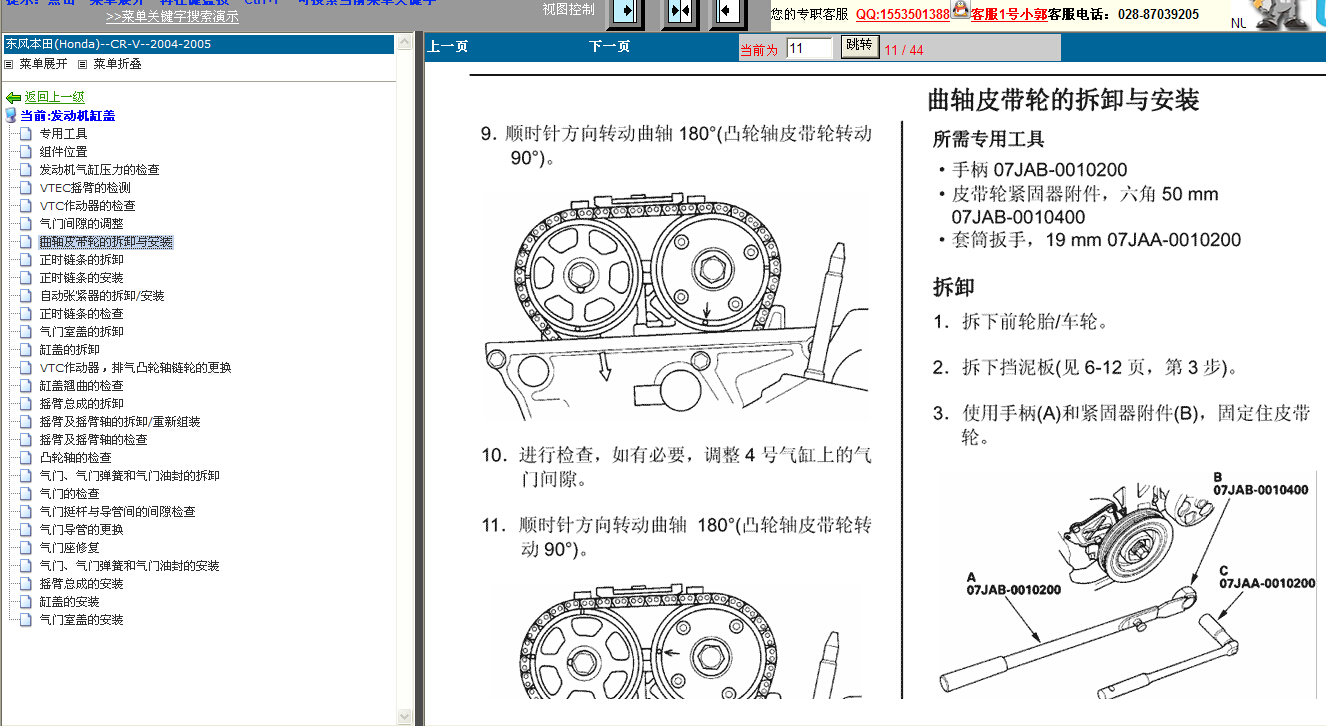The image size is (1326, 726).
Task: Go back with the 返回上一级 link
Action: click(x=54, y=97)
